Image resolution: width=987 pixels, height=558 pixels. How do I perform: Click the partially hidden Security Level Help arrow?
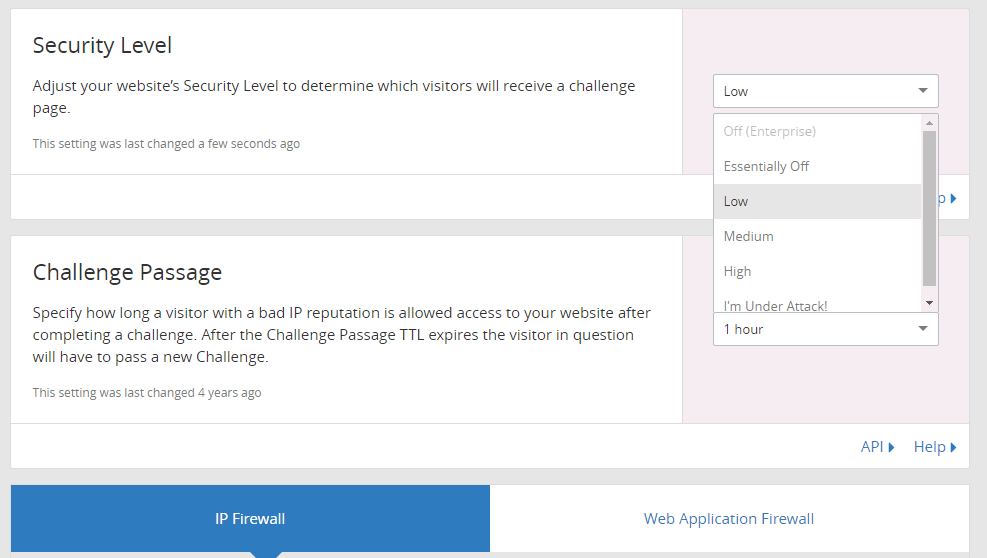pos(953,199)
